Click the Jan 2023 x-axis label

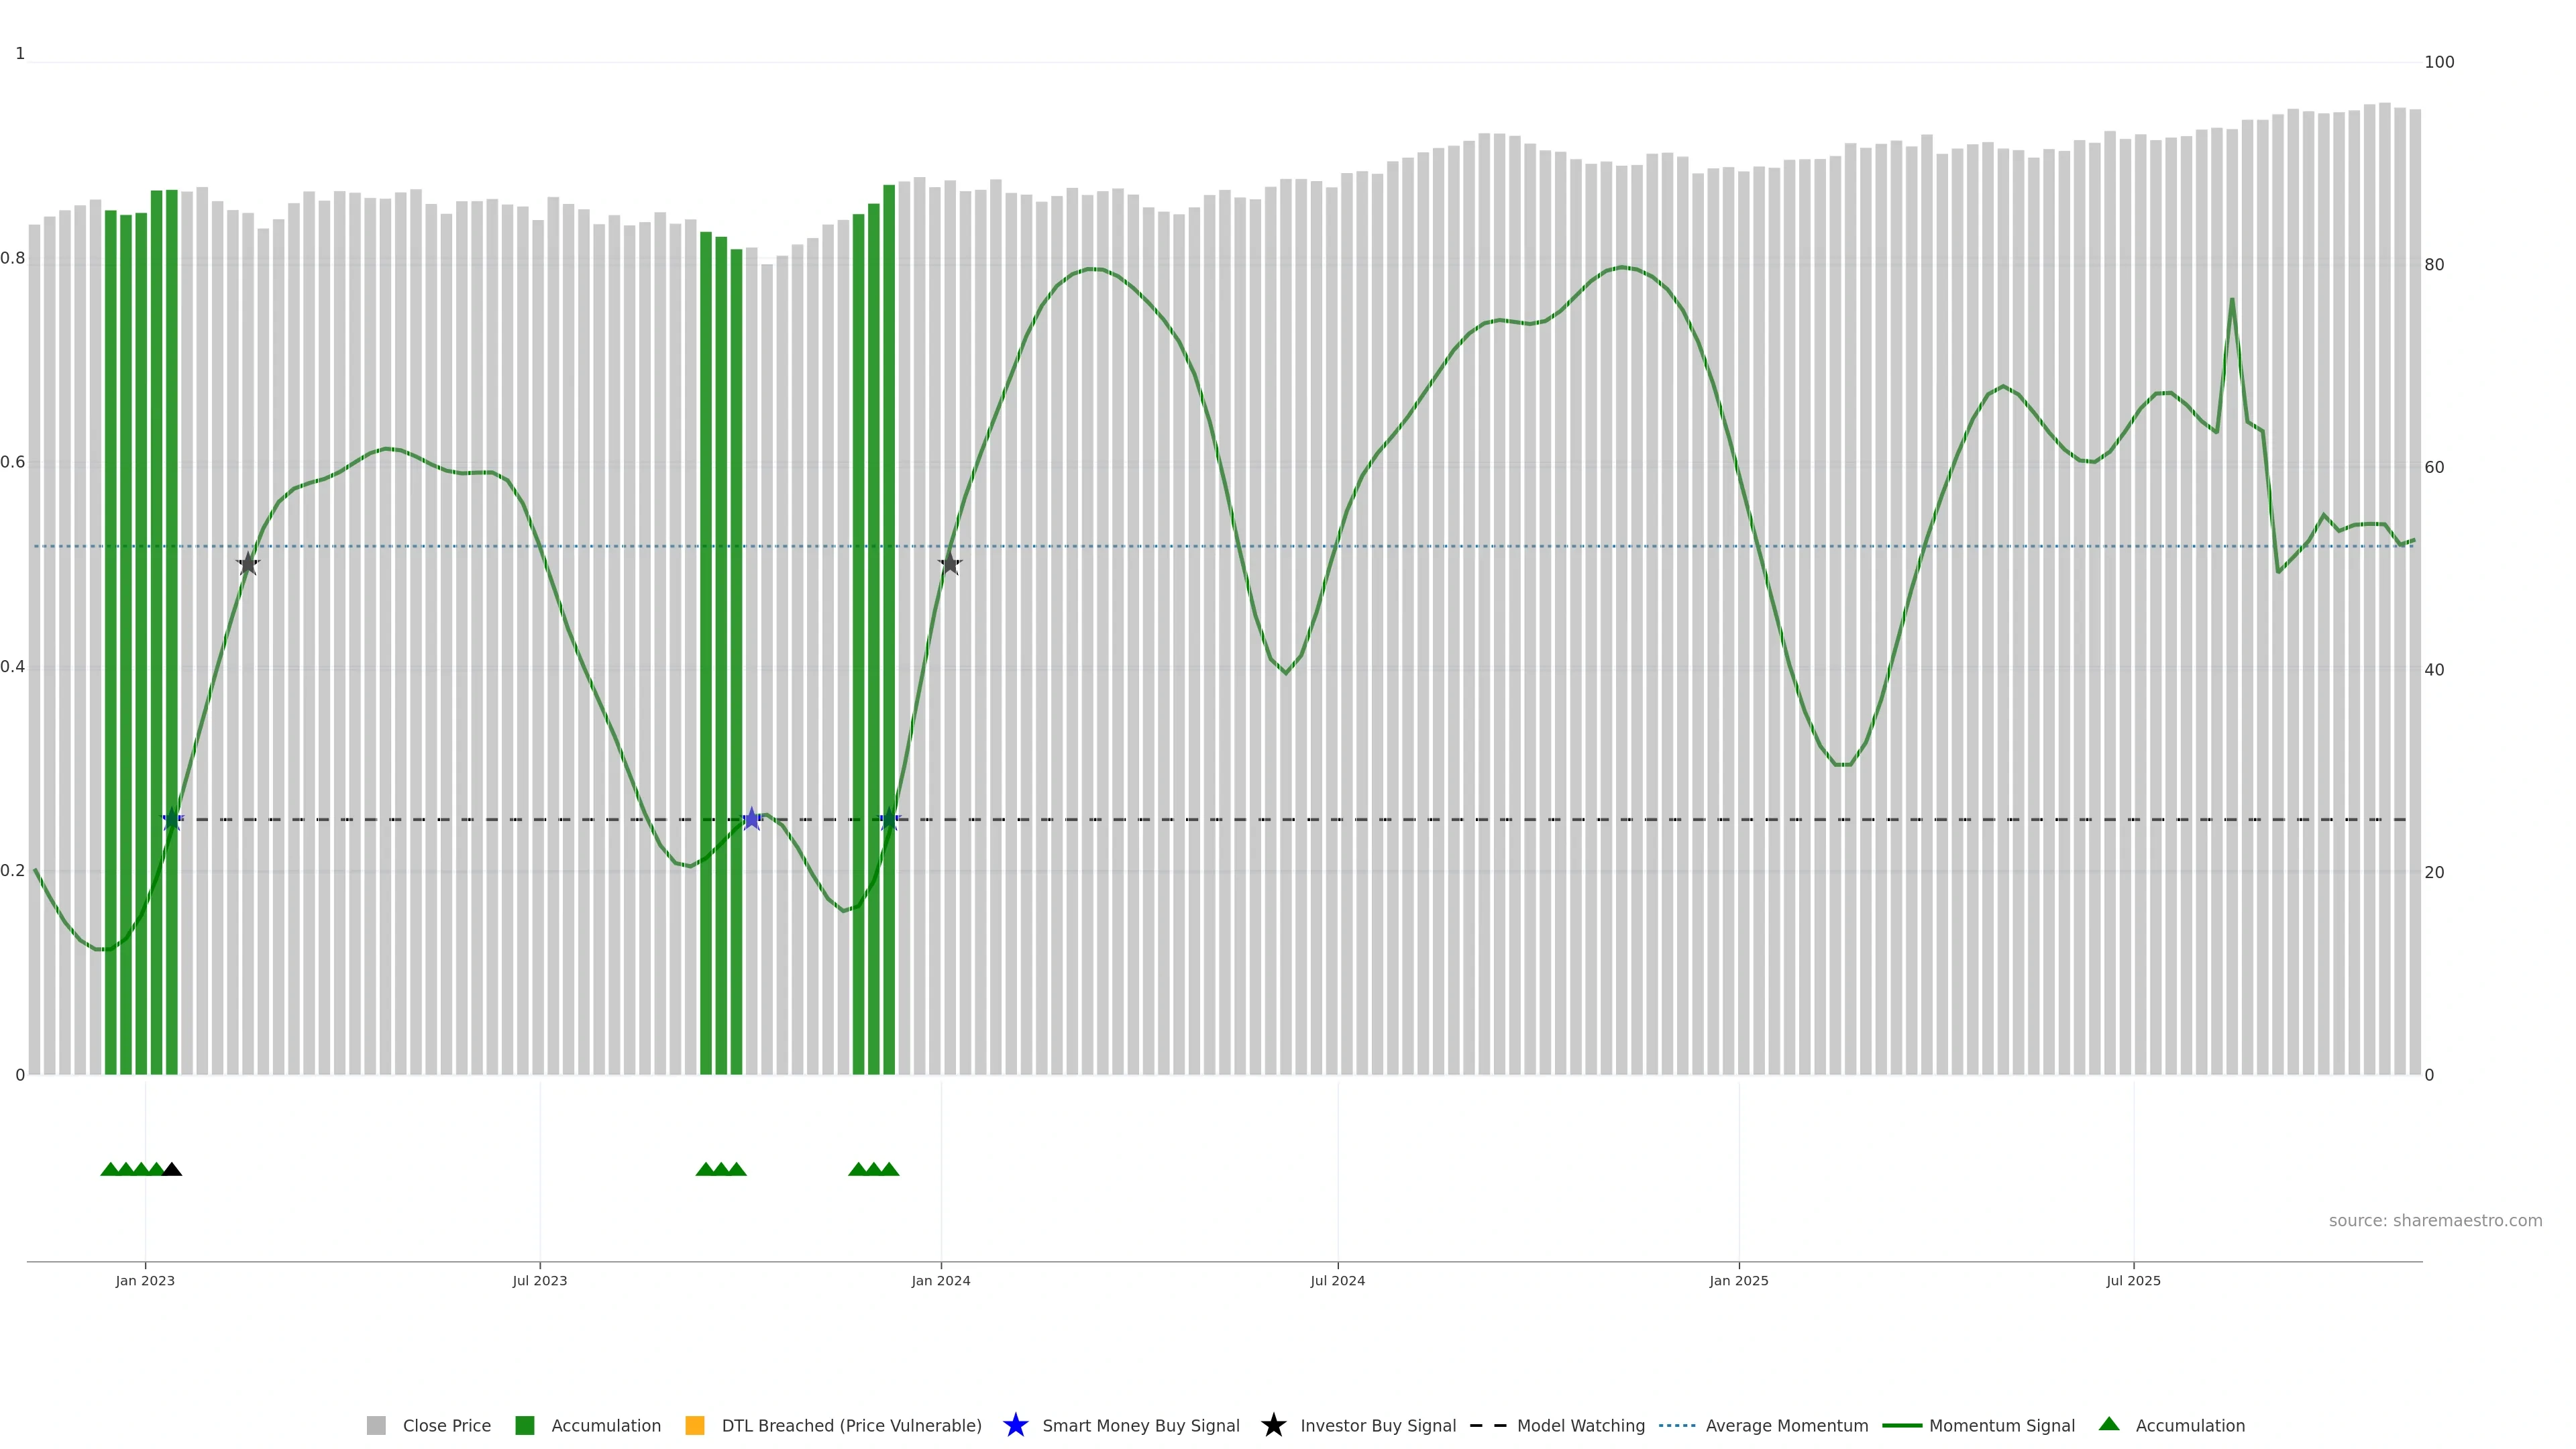point(145,1281)
